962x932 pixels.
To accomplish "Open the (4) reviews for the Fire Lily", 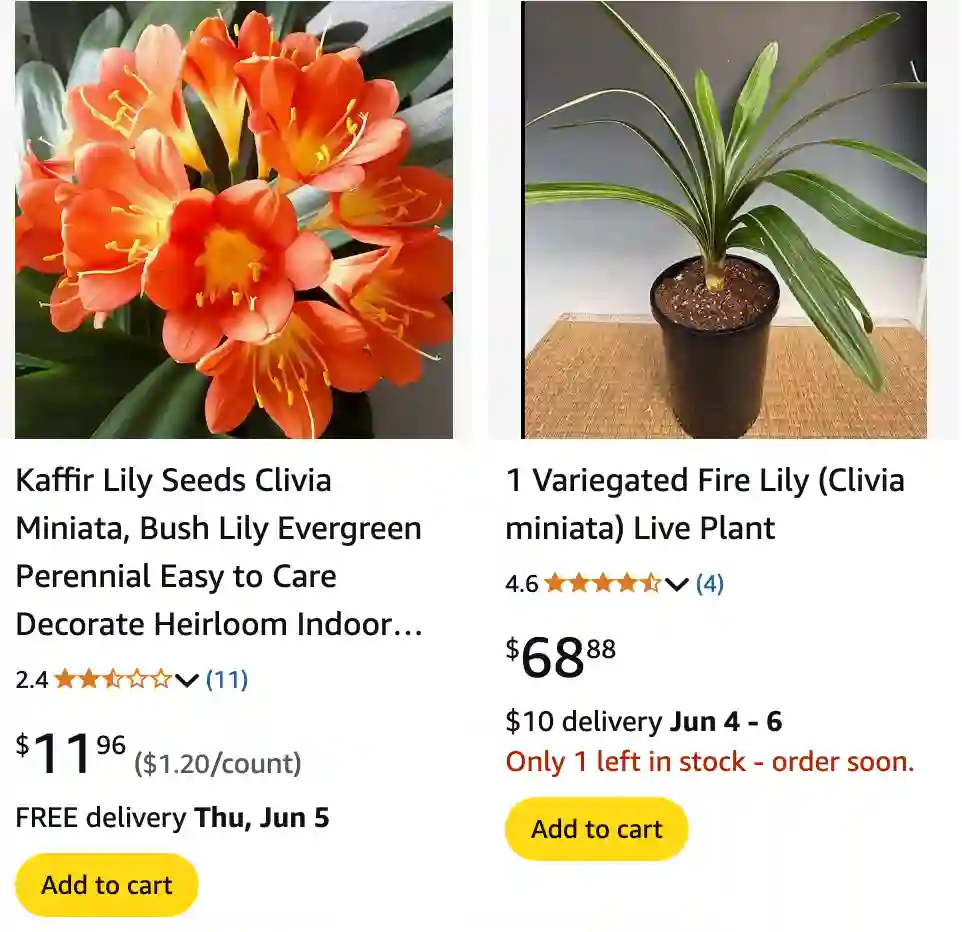I will tap(707, 582).
